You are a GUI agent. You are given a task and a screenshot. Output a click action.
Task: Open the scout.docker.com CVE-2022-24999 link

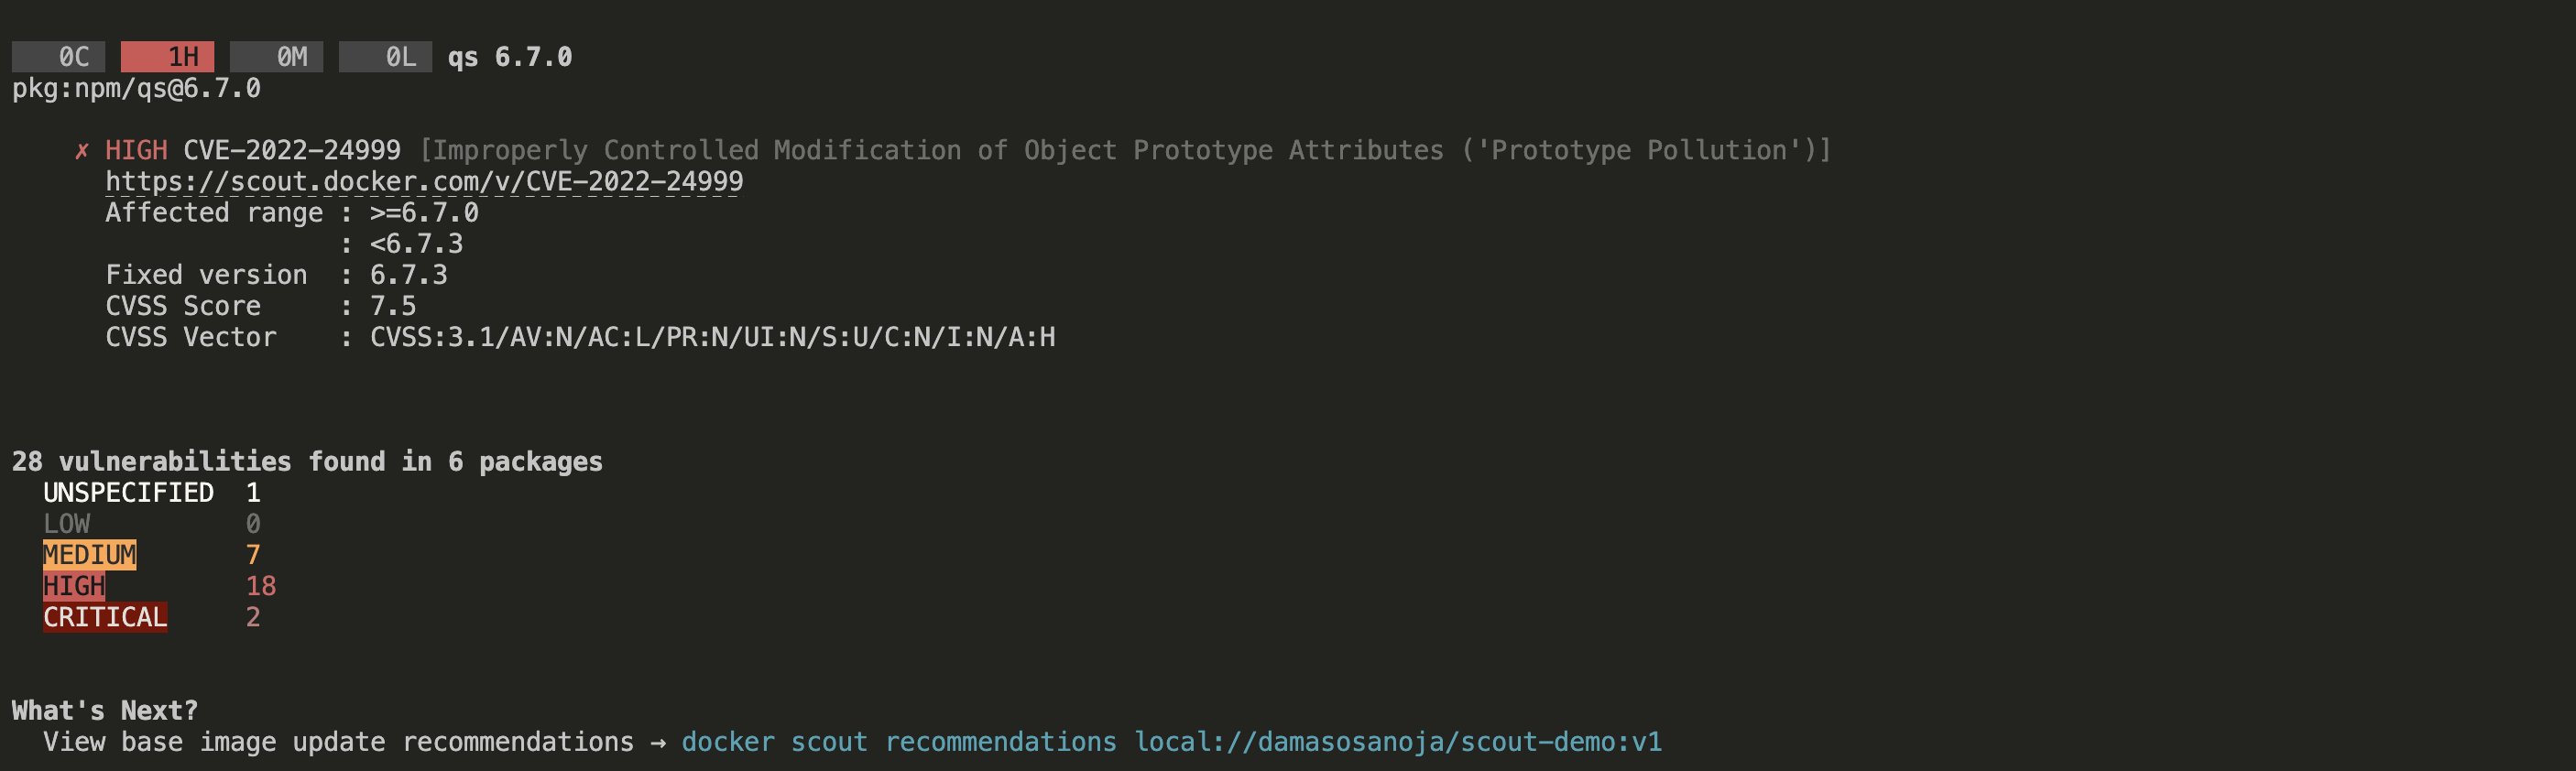[x=424, y=182]
